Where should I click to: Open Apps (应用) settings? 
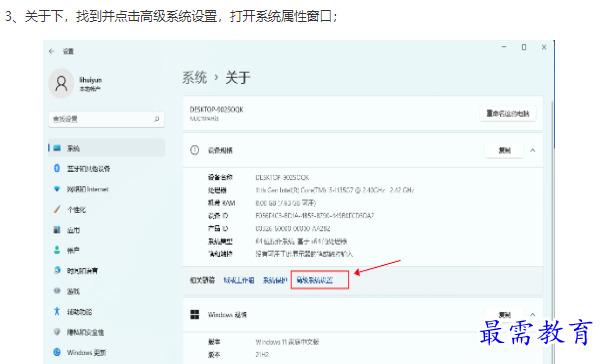point(73,230)
